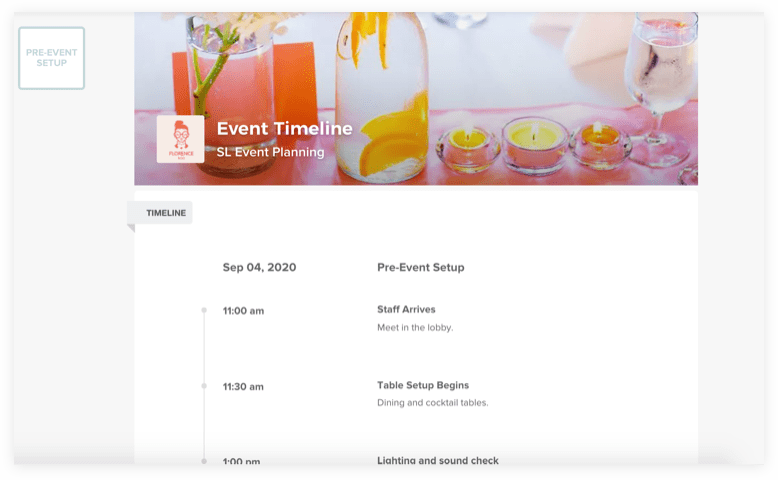Click the timeline dot beside 11:00 am
Viewport: 778px width, 480px height.
click(204, 310)
